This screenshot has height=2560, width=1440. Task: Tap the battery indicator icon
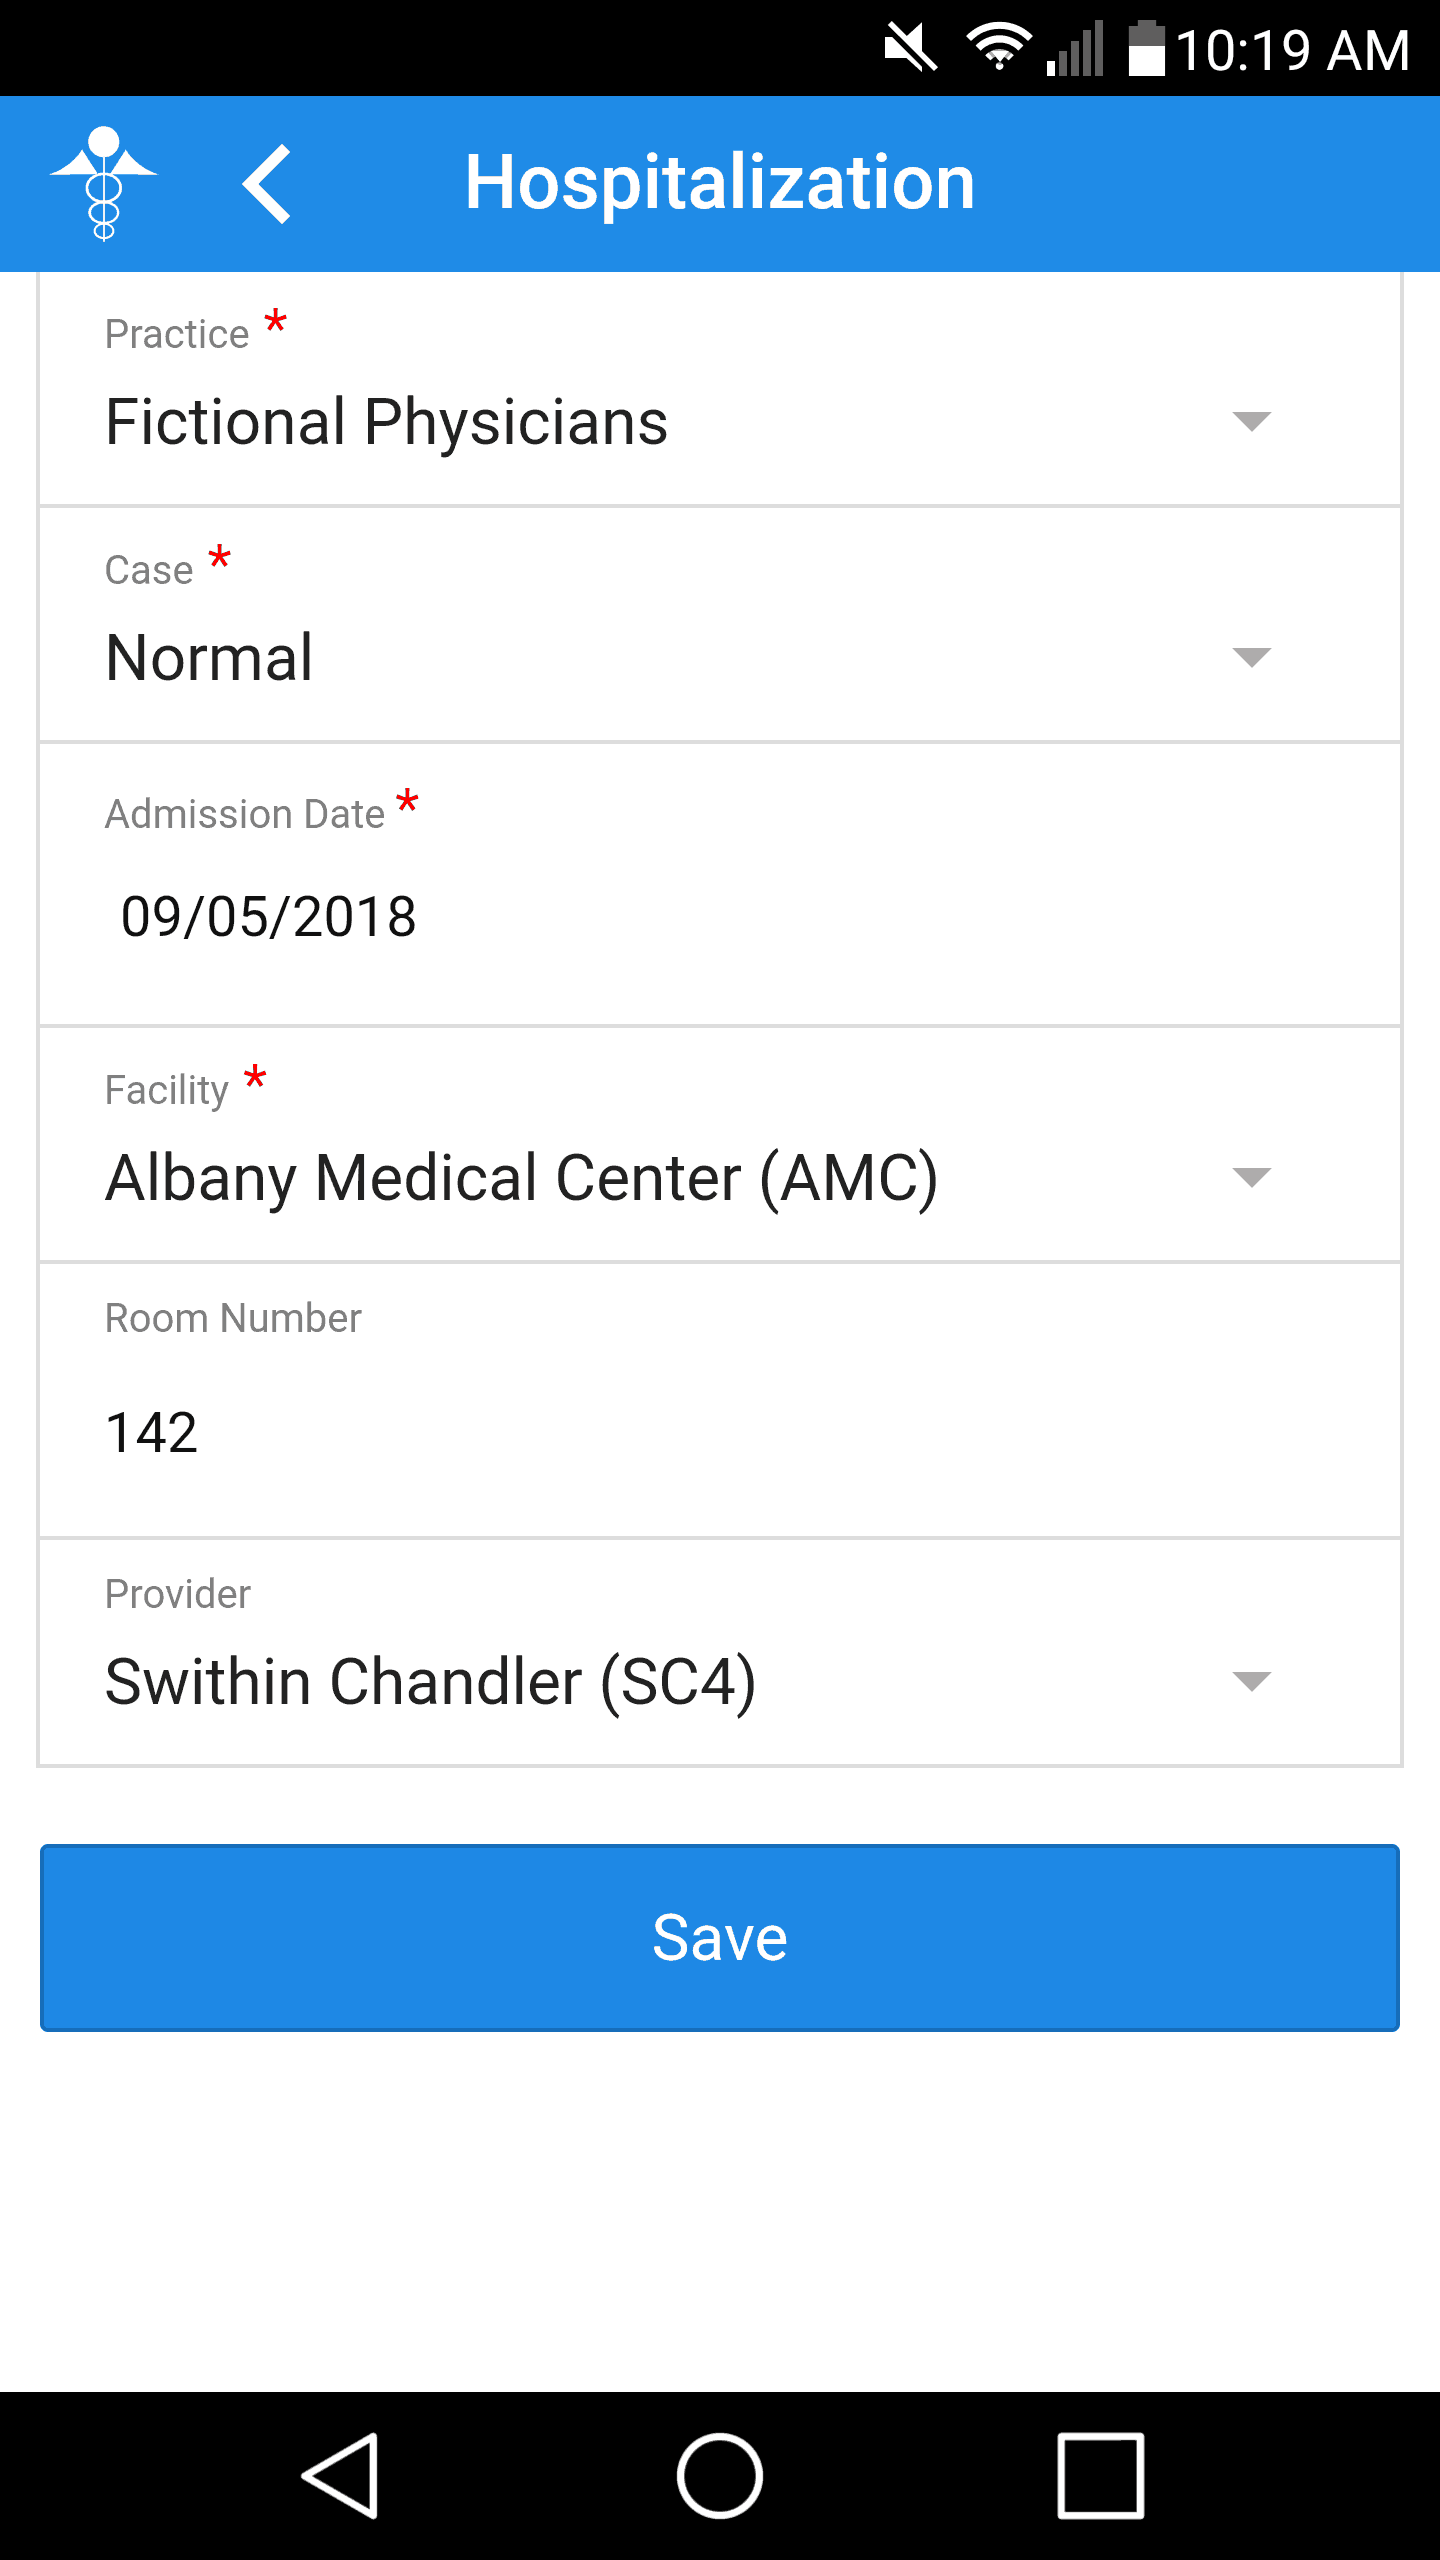pos(1146,48)
